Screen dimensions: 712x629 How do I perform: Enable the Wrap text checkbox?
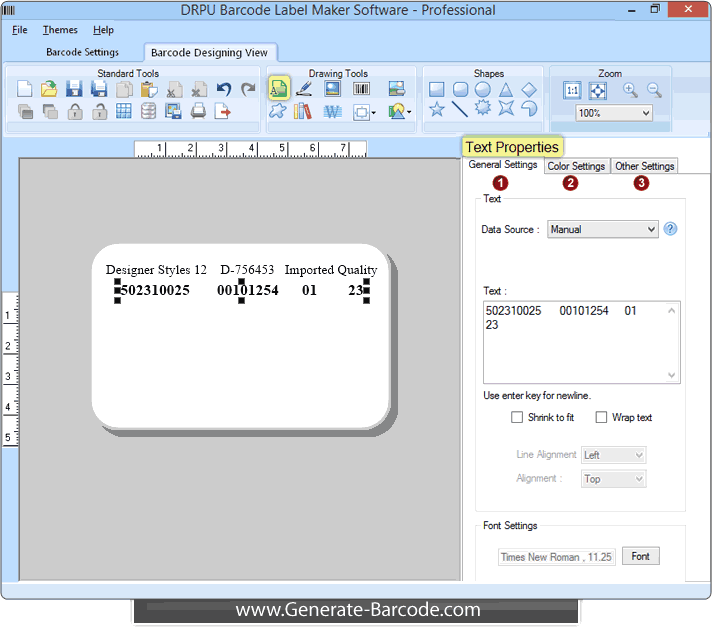point(601,417)
